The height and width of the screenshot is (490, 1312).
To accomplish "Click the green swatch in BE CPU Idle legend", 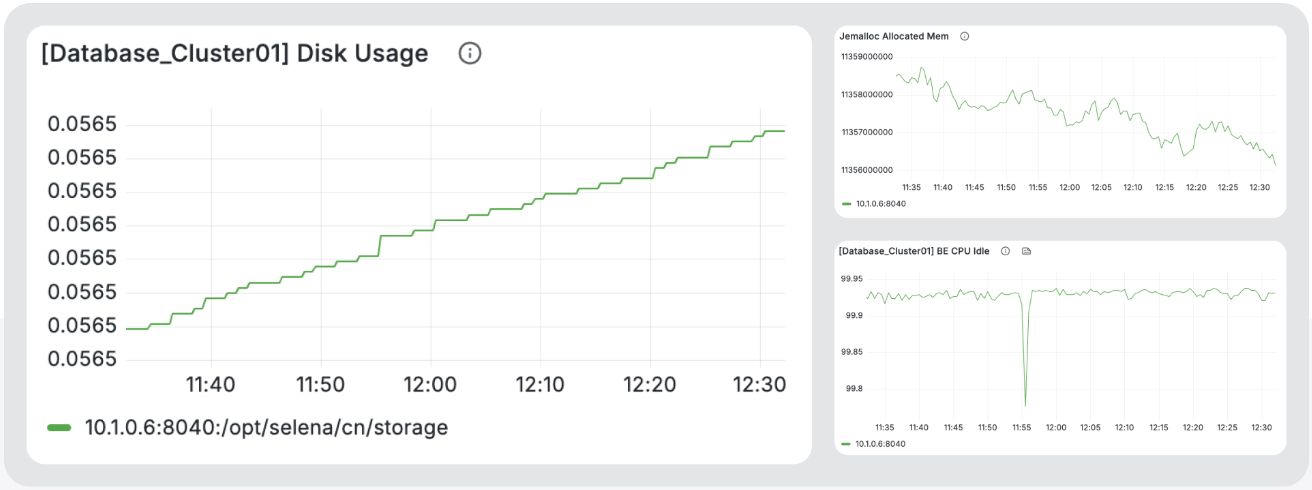I will pos(847,443).
